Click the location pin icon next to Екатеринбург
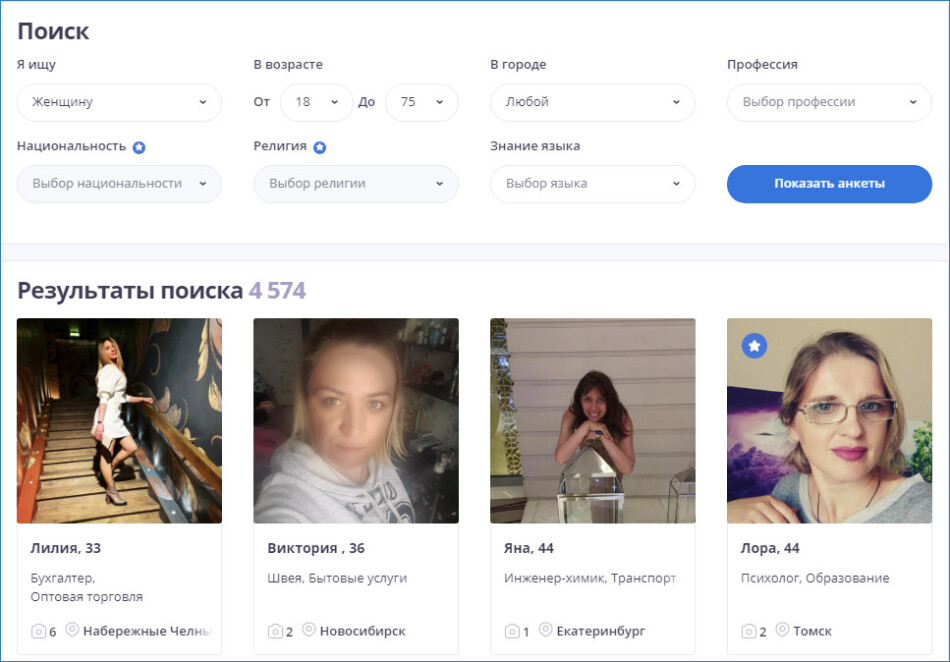This screenshot has height=662, width=950. pos(546,630)
